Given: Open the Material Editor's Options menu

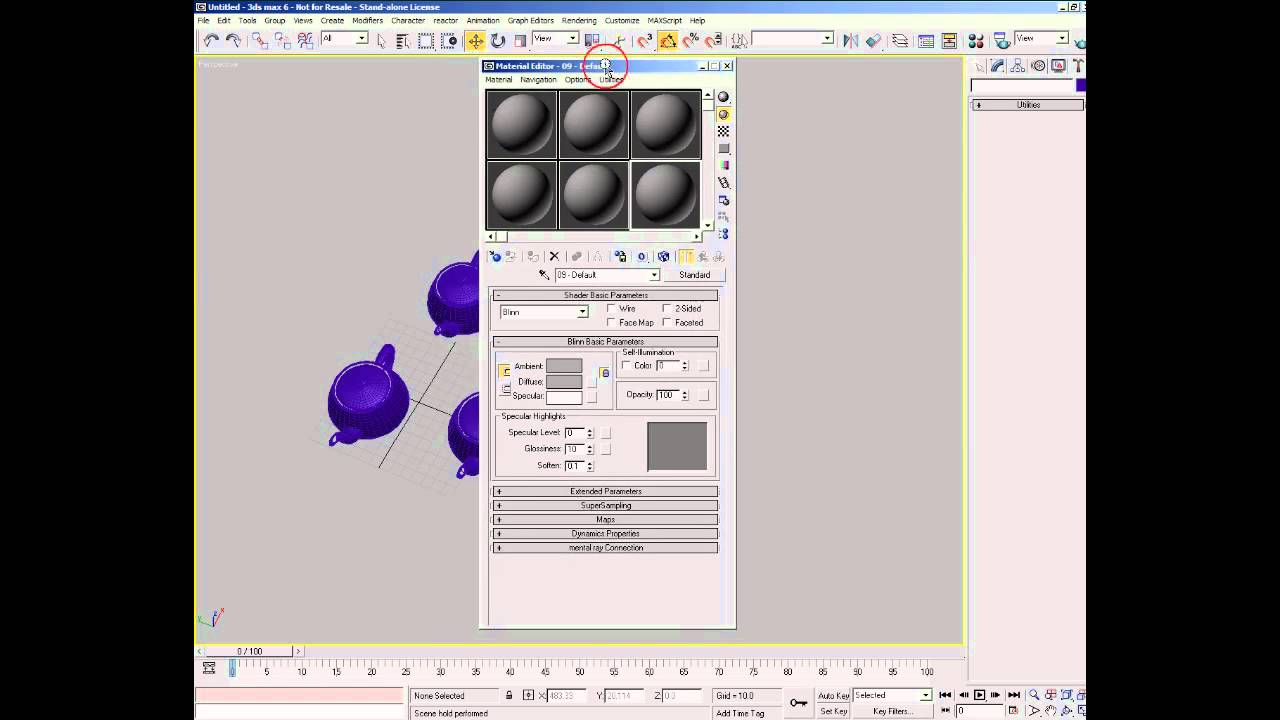Looking at the screenshot, I should pos(578,80).
